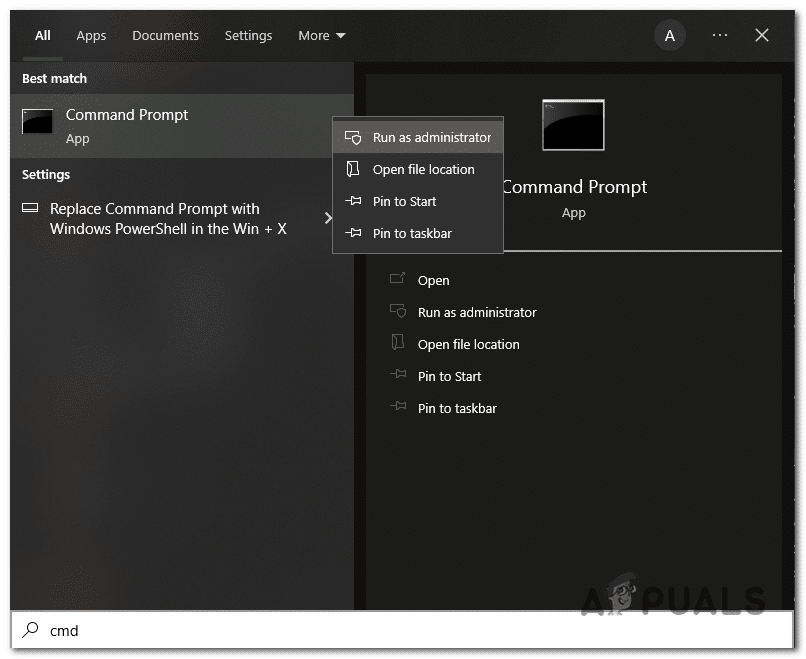Click the folder icon beside Open file location

coord(354,169)
